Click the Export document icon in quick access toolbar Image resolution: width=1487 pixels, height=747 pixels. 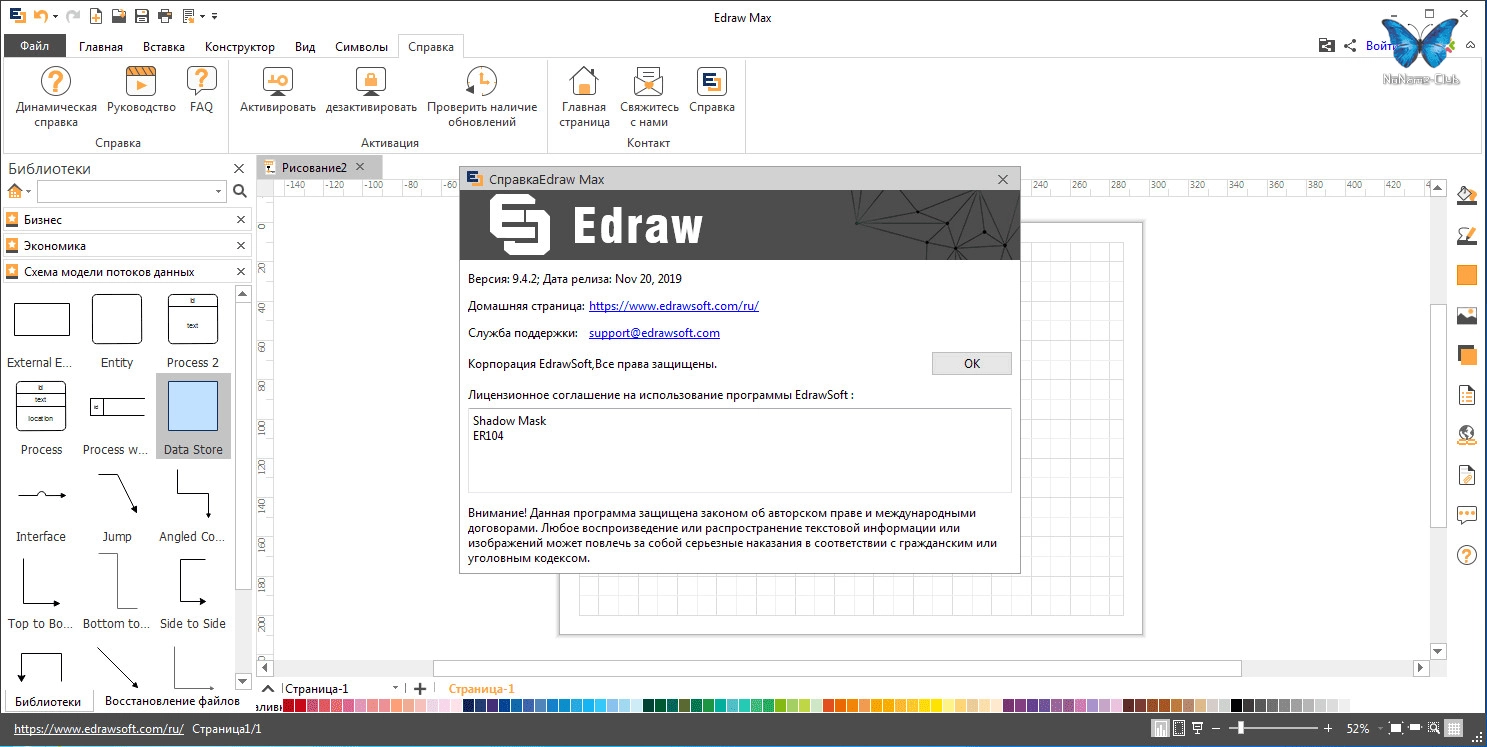188,16
